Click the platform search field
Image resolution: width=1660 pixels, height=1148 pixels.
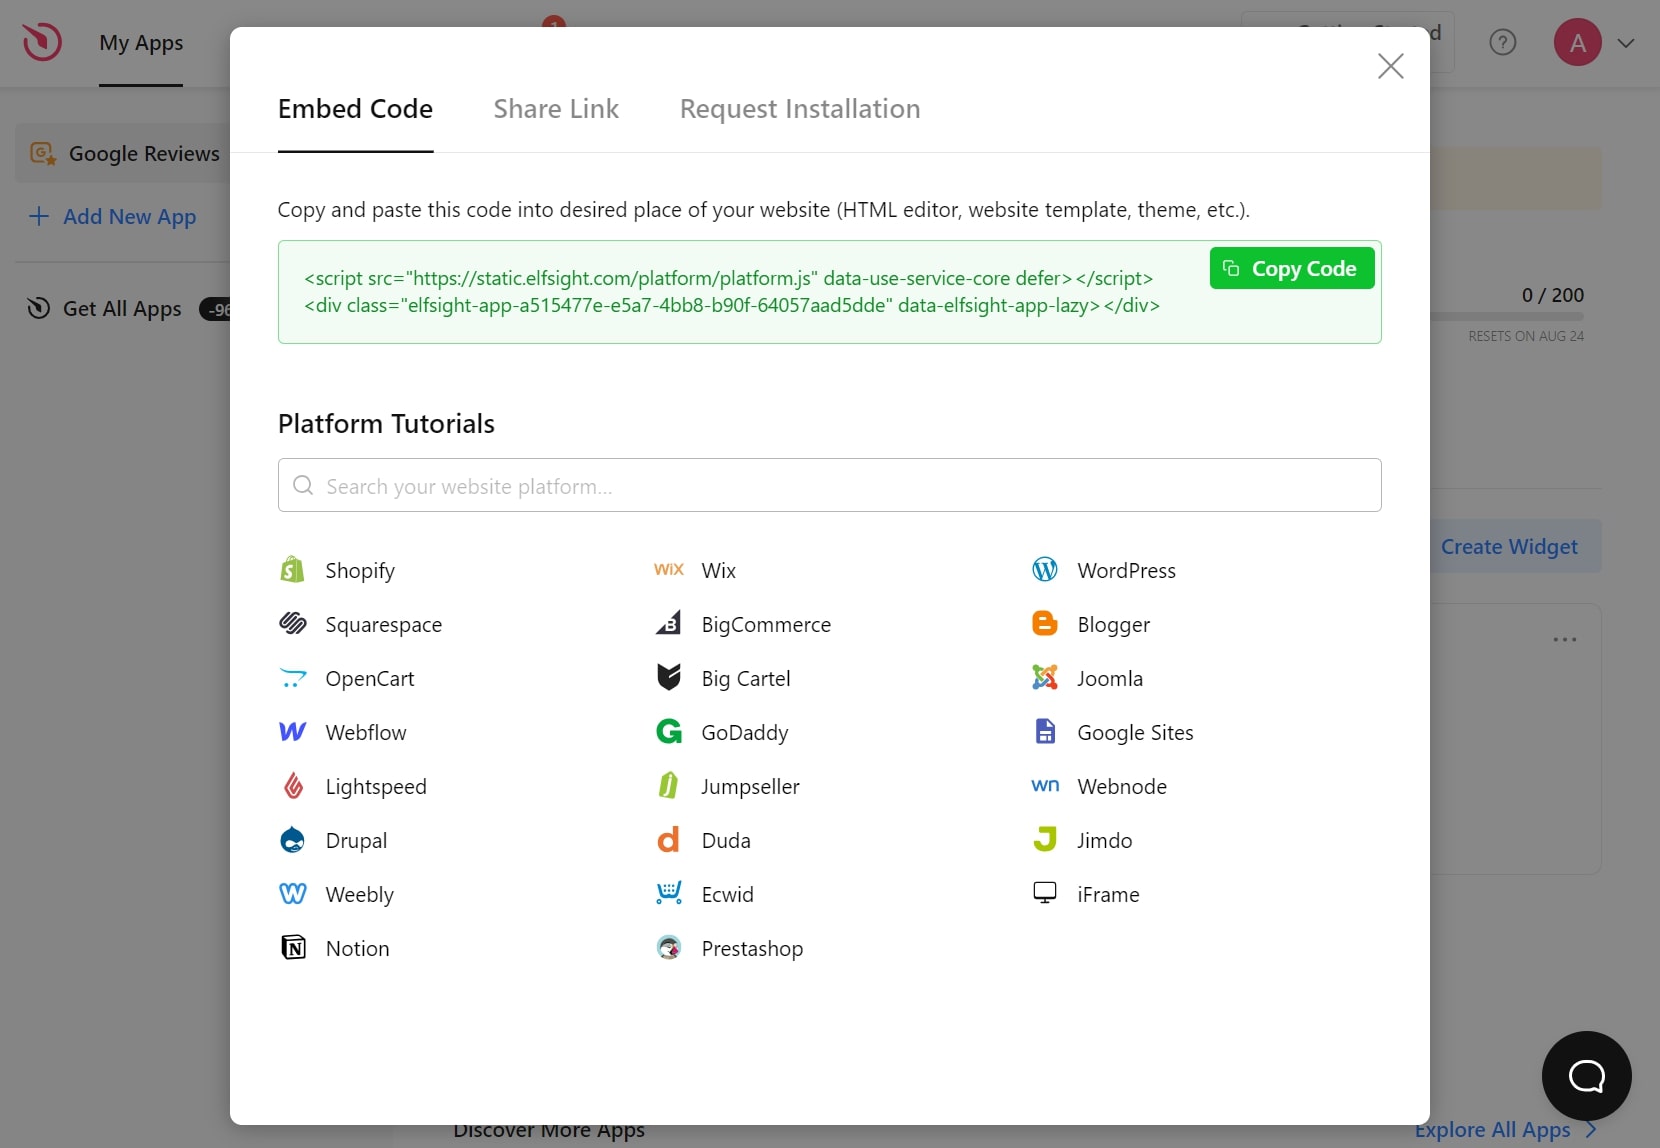click(x=829, y=486)
